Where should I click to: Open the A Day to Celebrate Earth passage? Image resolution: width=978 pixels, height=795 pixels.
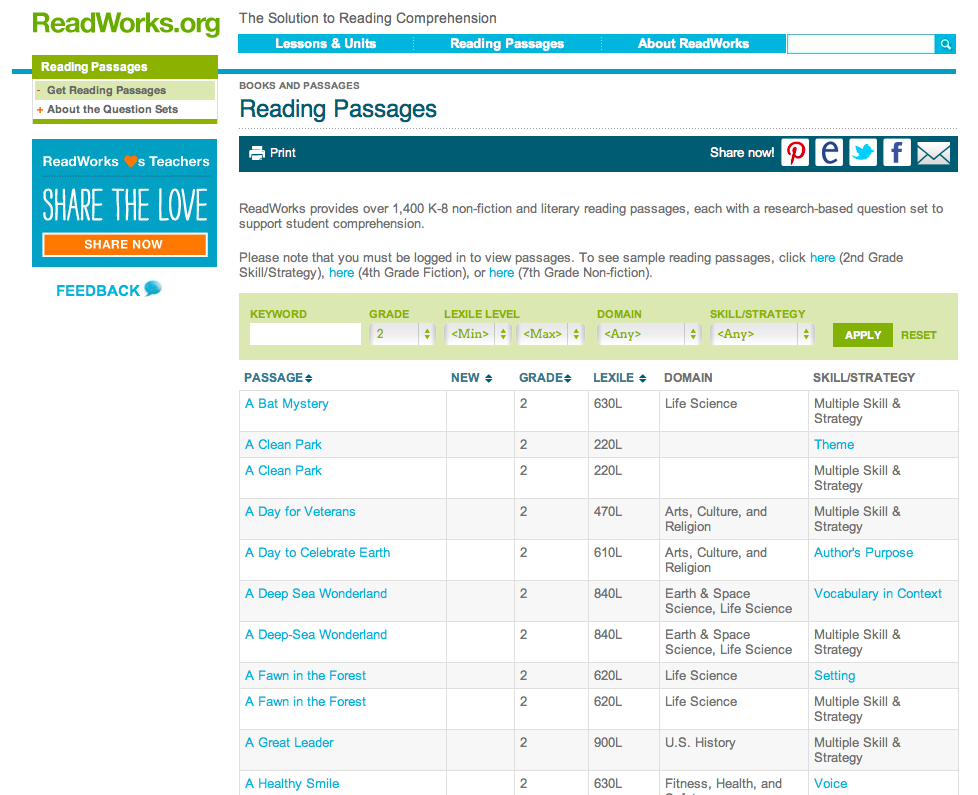[x=317, y=552]
